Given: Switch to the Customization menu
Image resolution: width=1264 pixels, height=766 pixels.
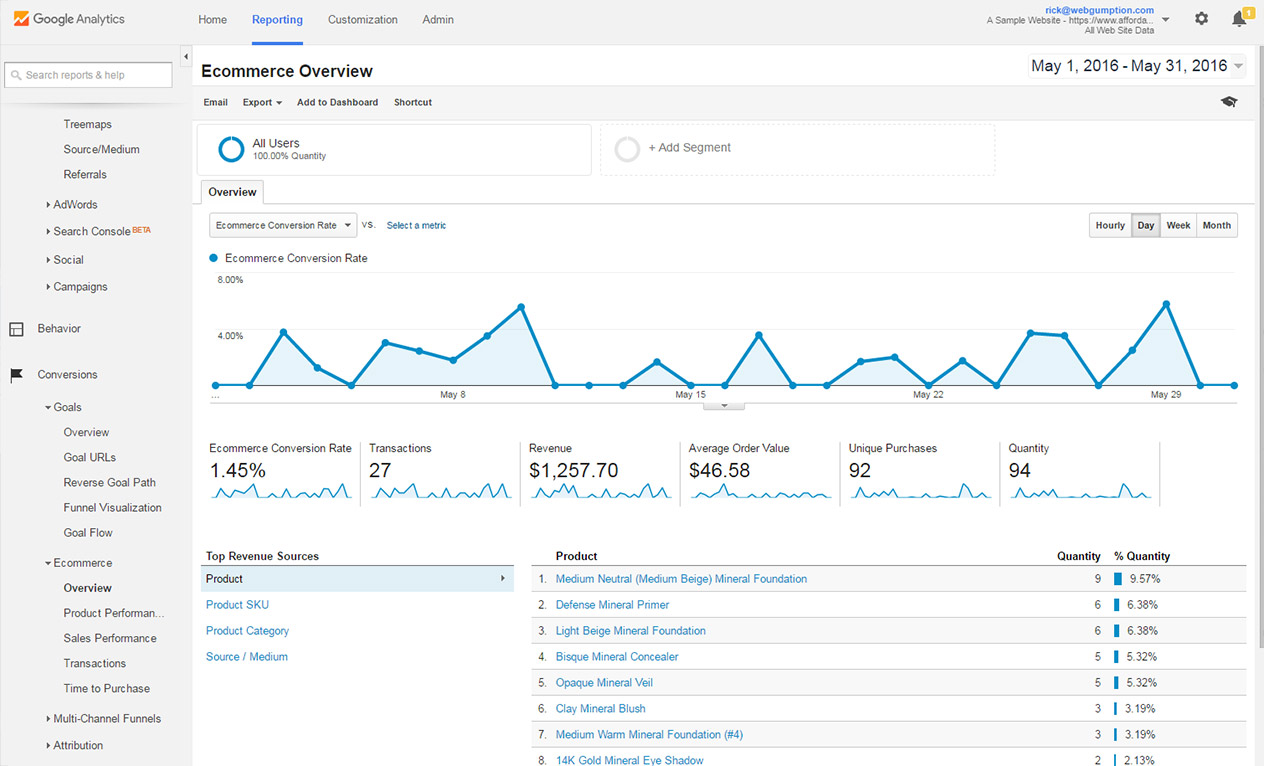Looking at the screenshot, I should [362, 19].
